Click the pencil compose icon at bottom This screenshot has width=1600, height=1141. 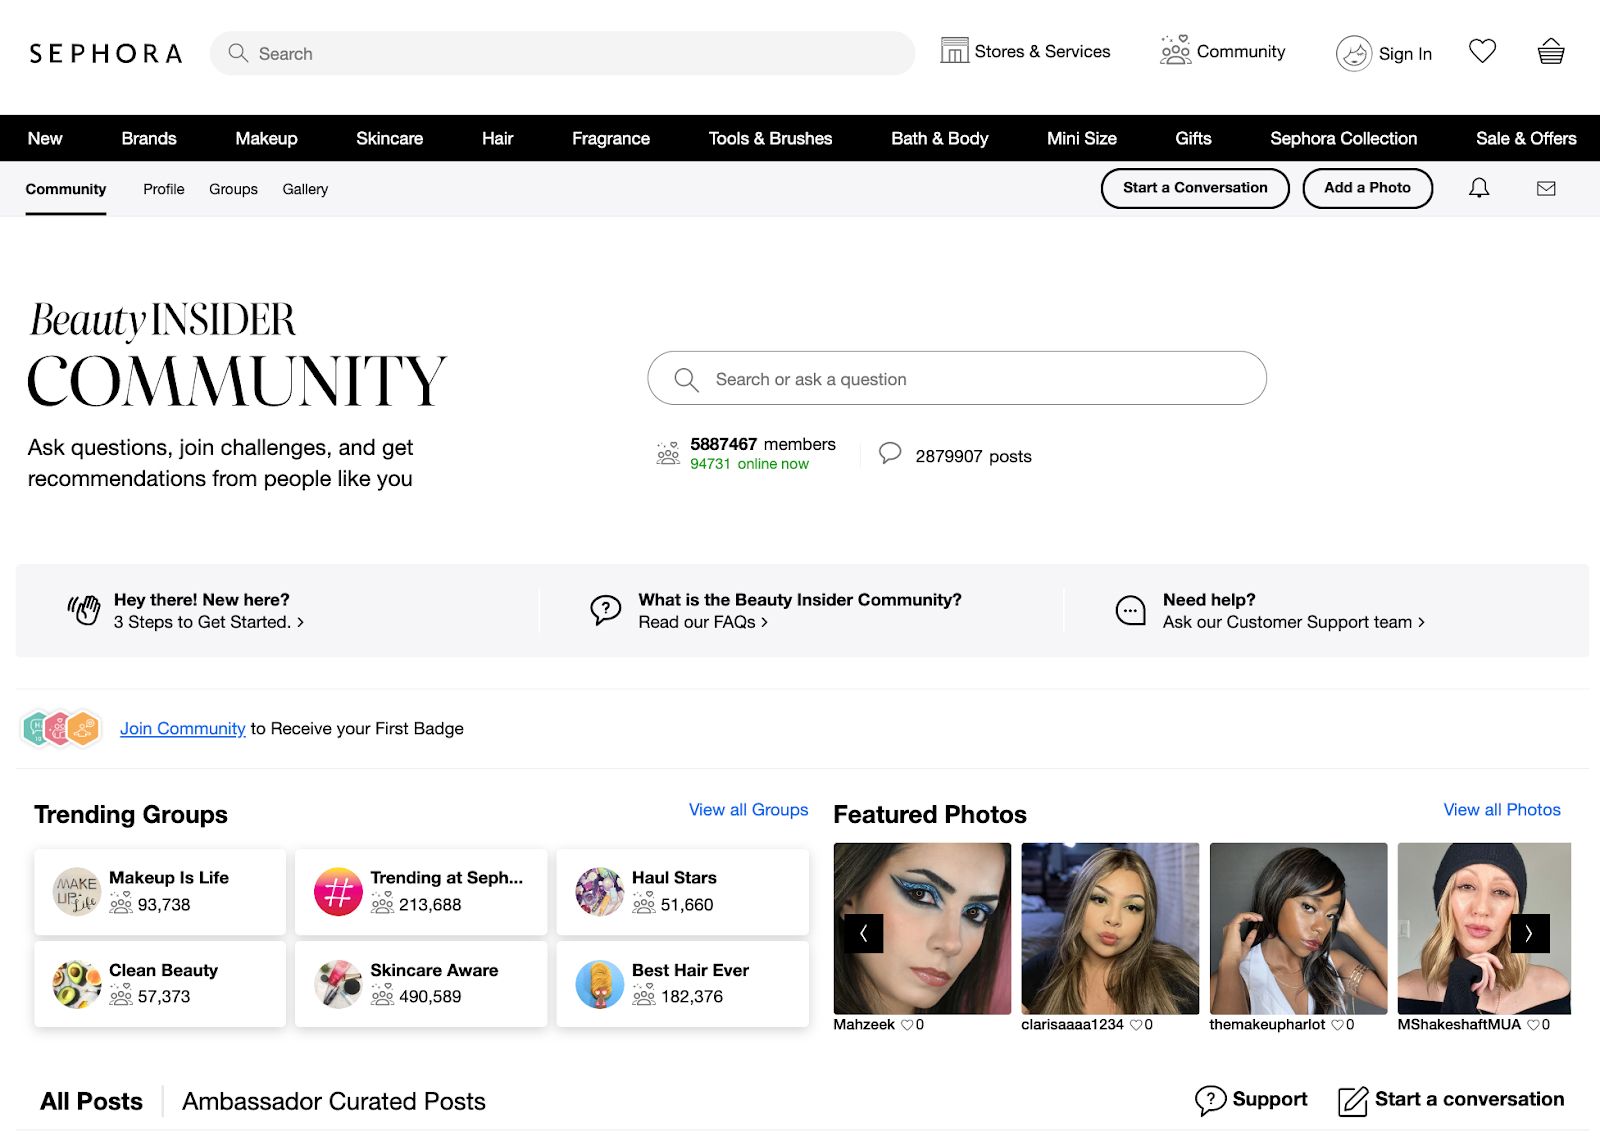tap(1353, 1100)
